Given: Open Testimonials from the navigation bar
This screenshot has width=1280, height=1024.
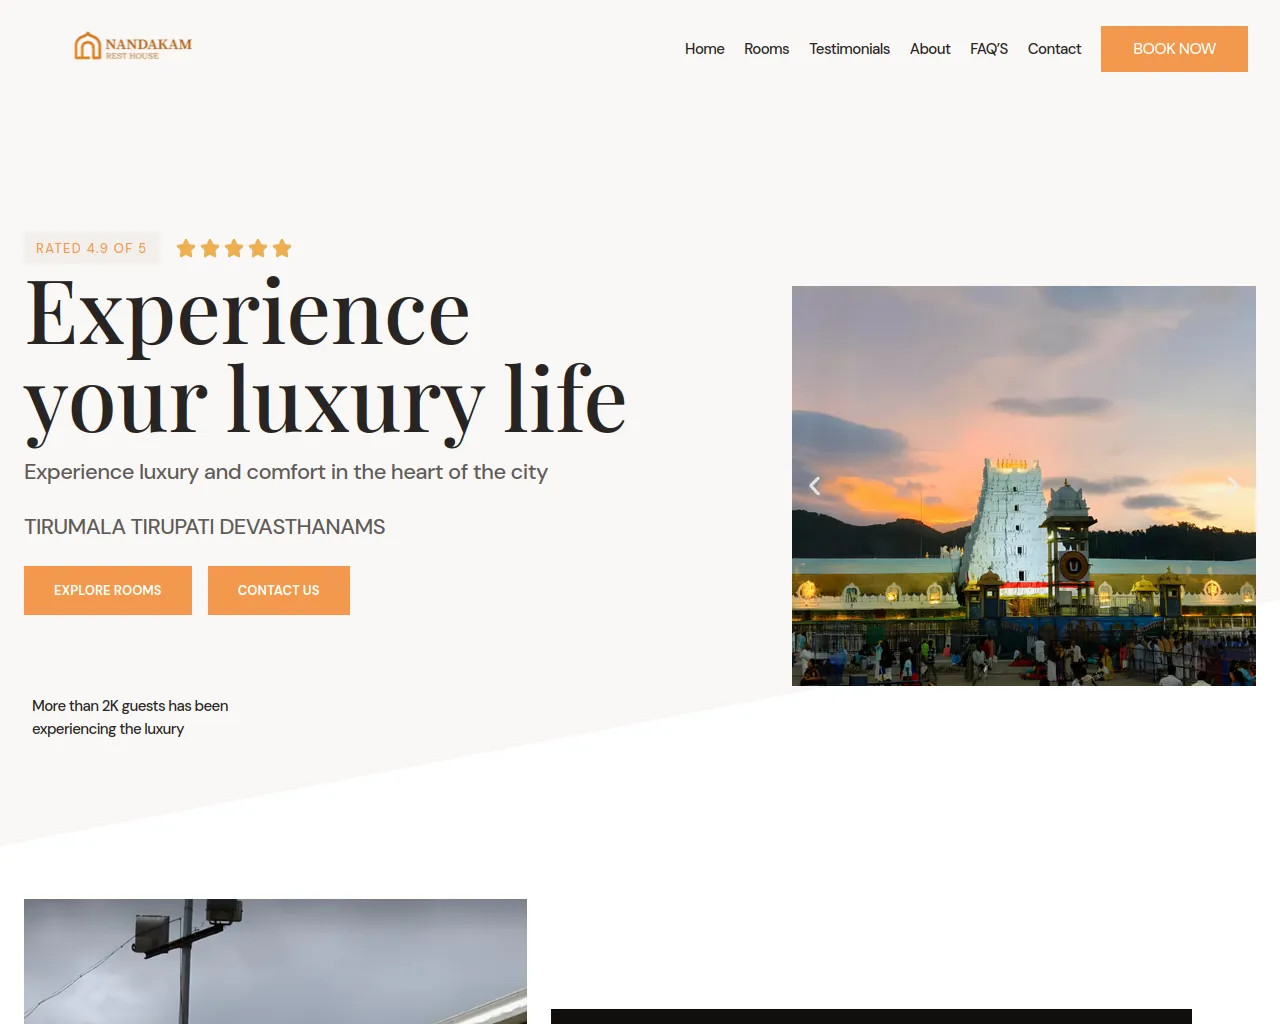Looking at the screenshot, I should pyautogui.click(x=849, y=49).
